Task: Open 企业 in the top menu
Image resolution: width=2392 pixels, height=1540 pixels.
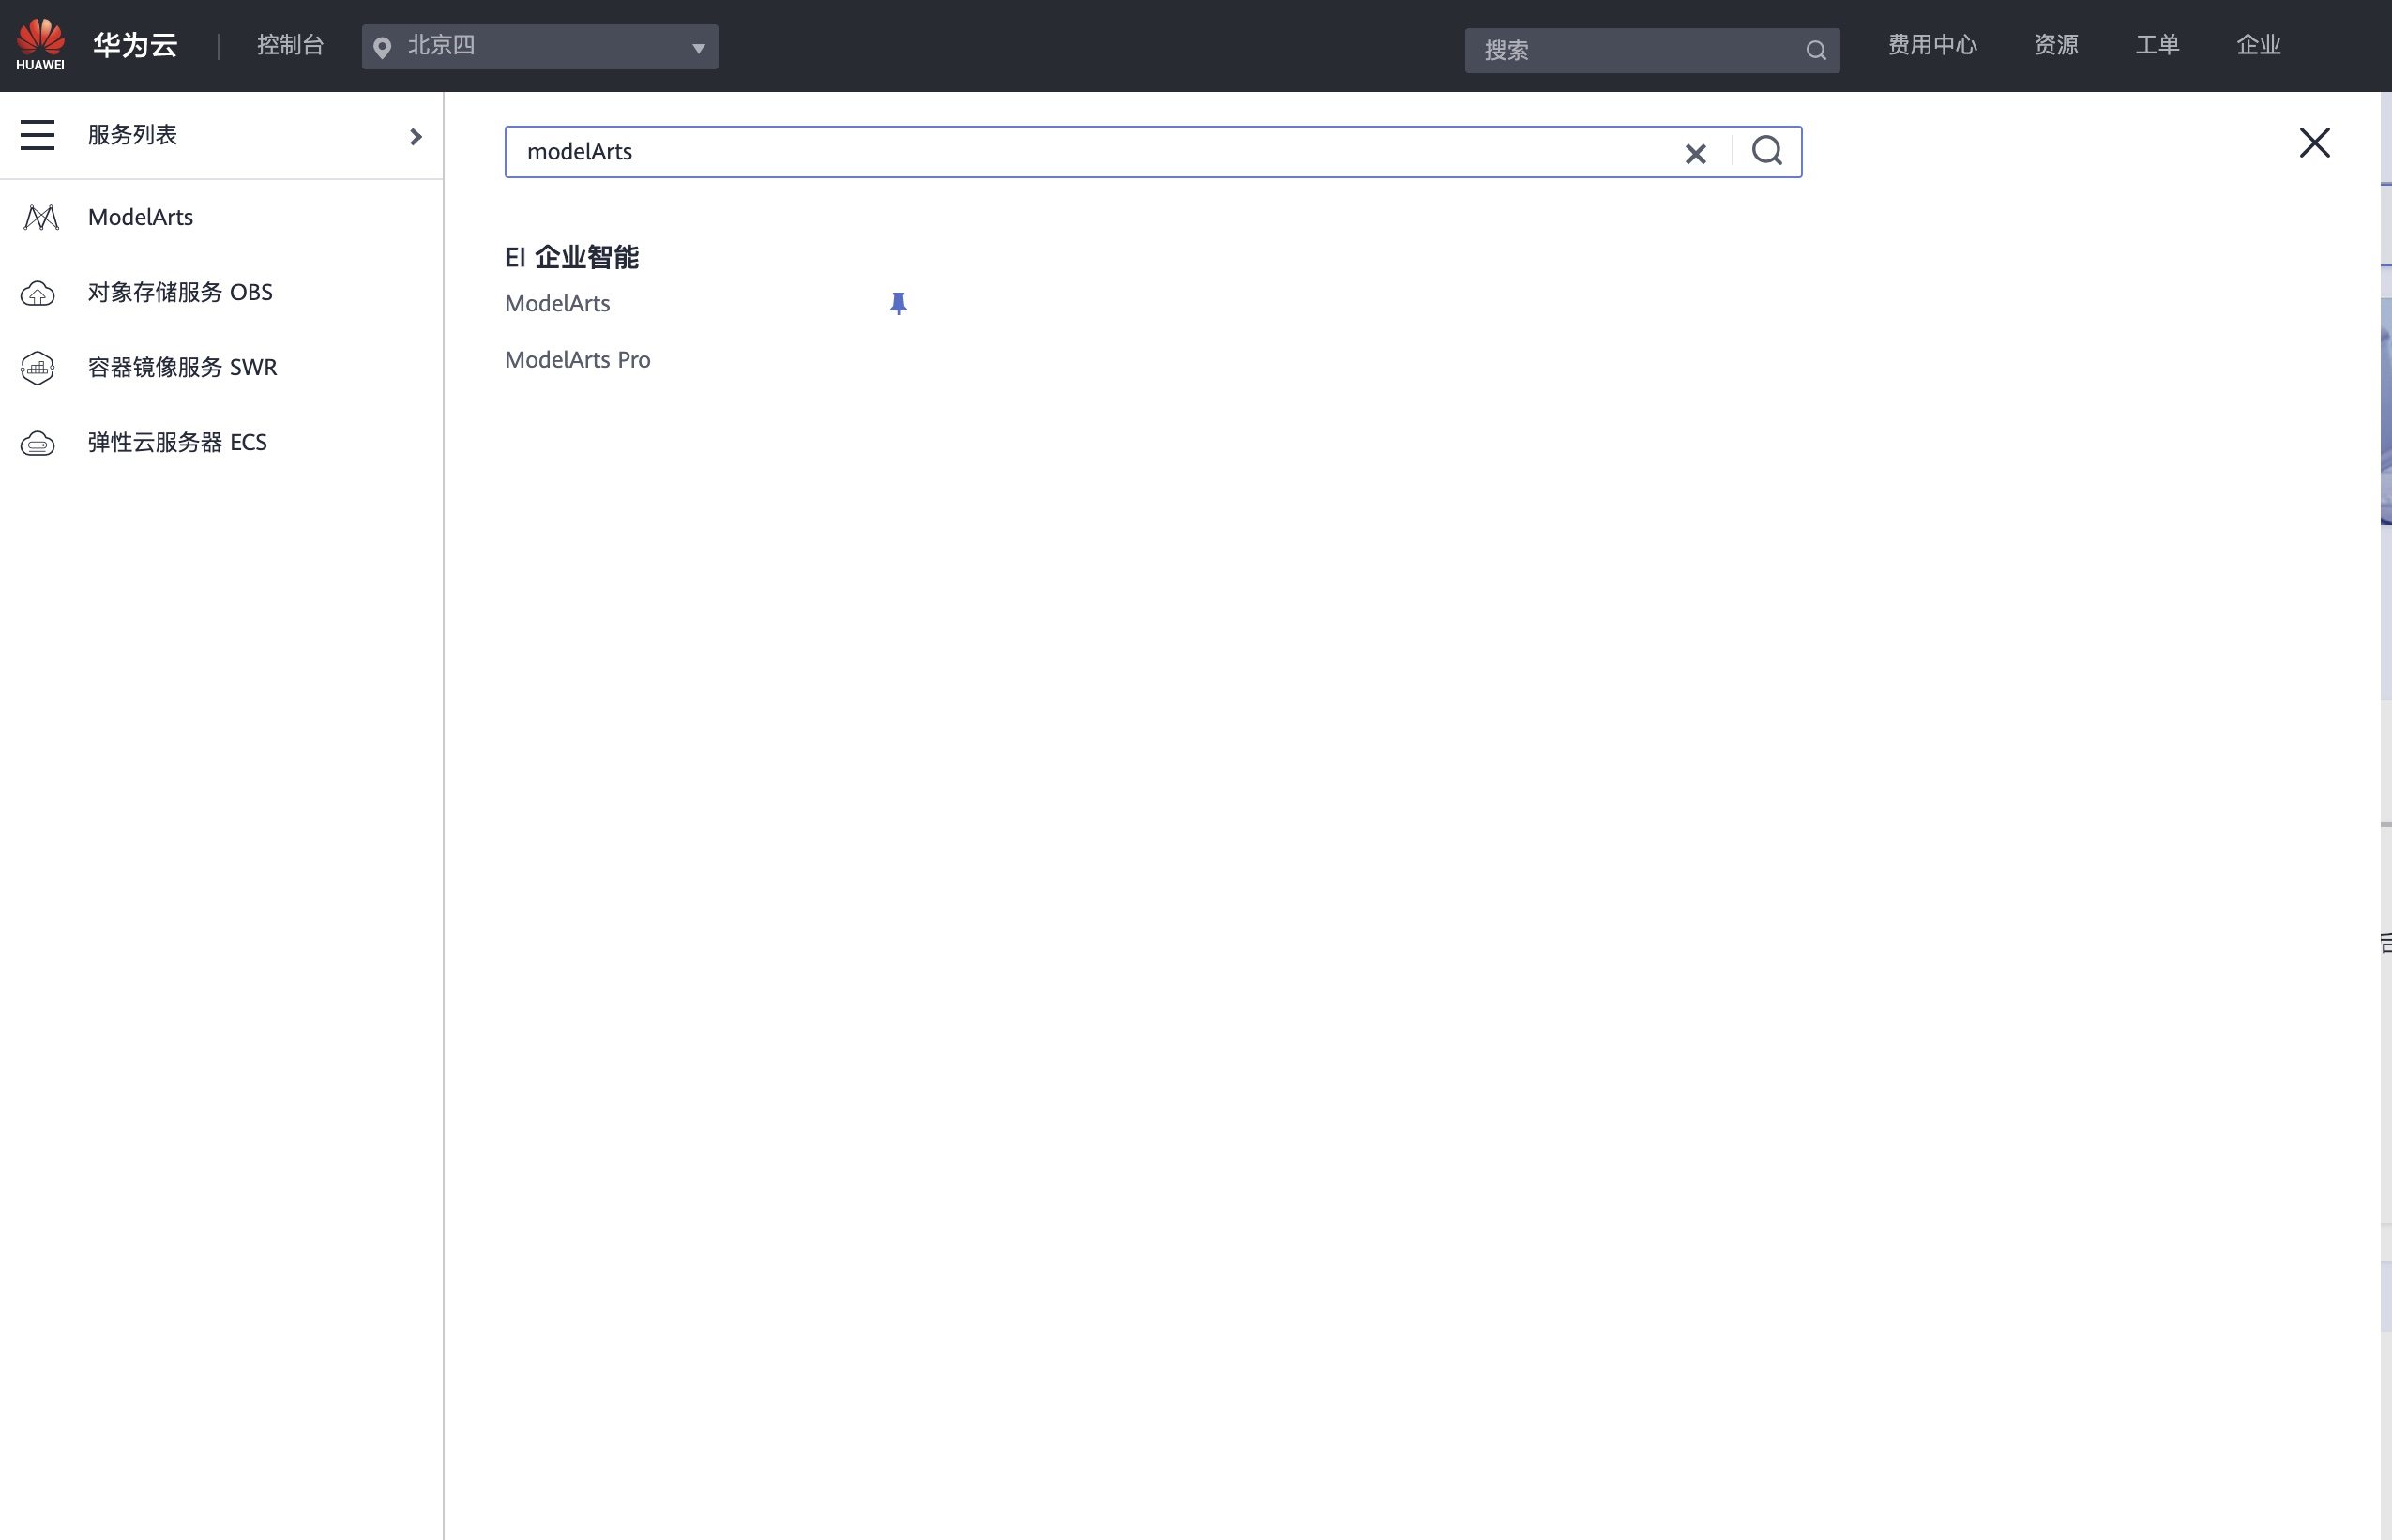Action: tap(2258, 45)
